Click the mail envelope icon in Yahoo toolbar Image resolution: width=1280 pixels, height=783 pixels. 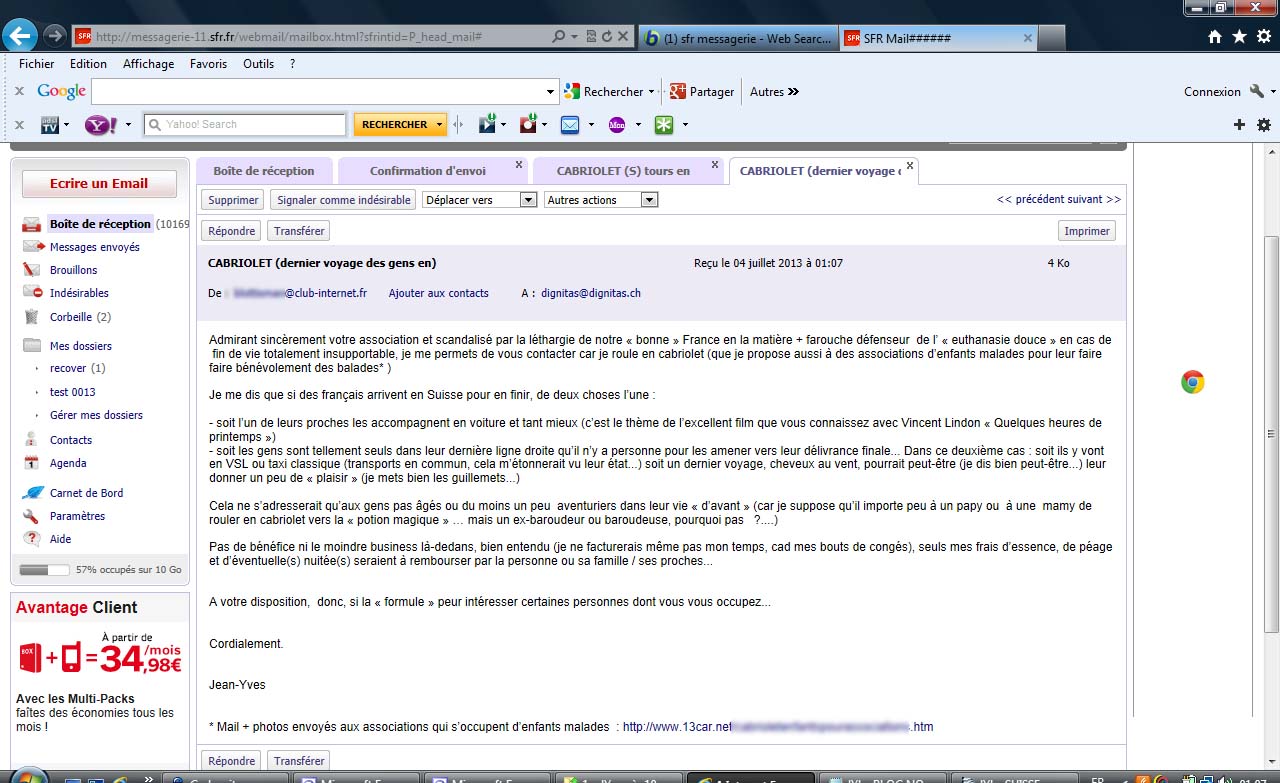pyautogui.click(x=570, y=125)
